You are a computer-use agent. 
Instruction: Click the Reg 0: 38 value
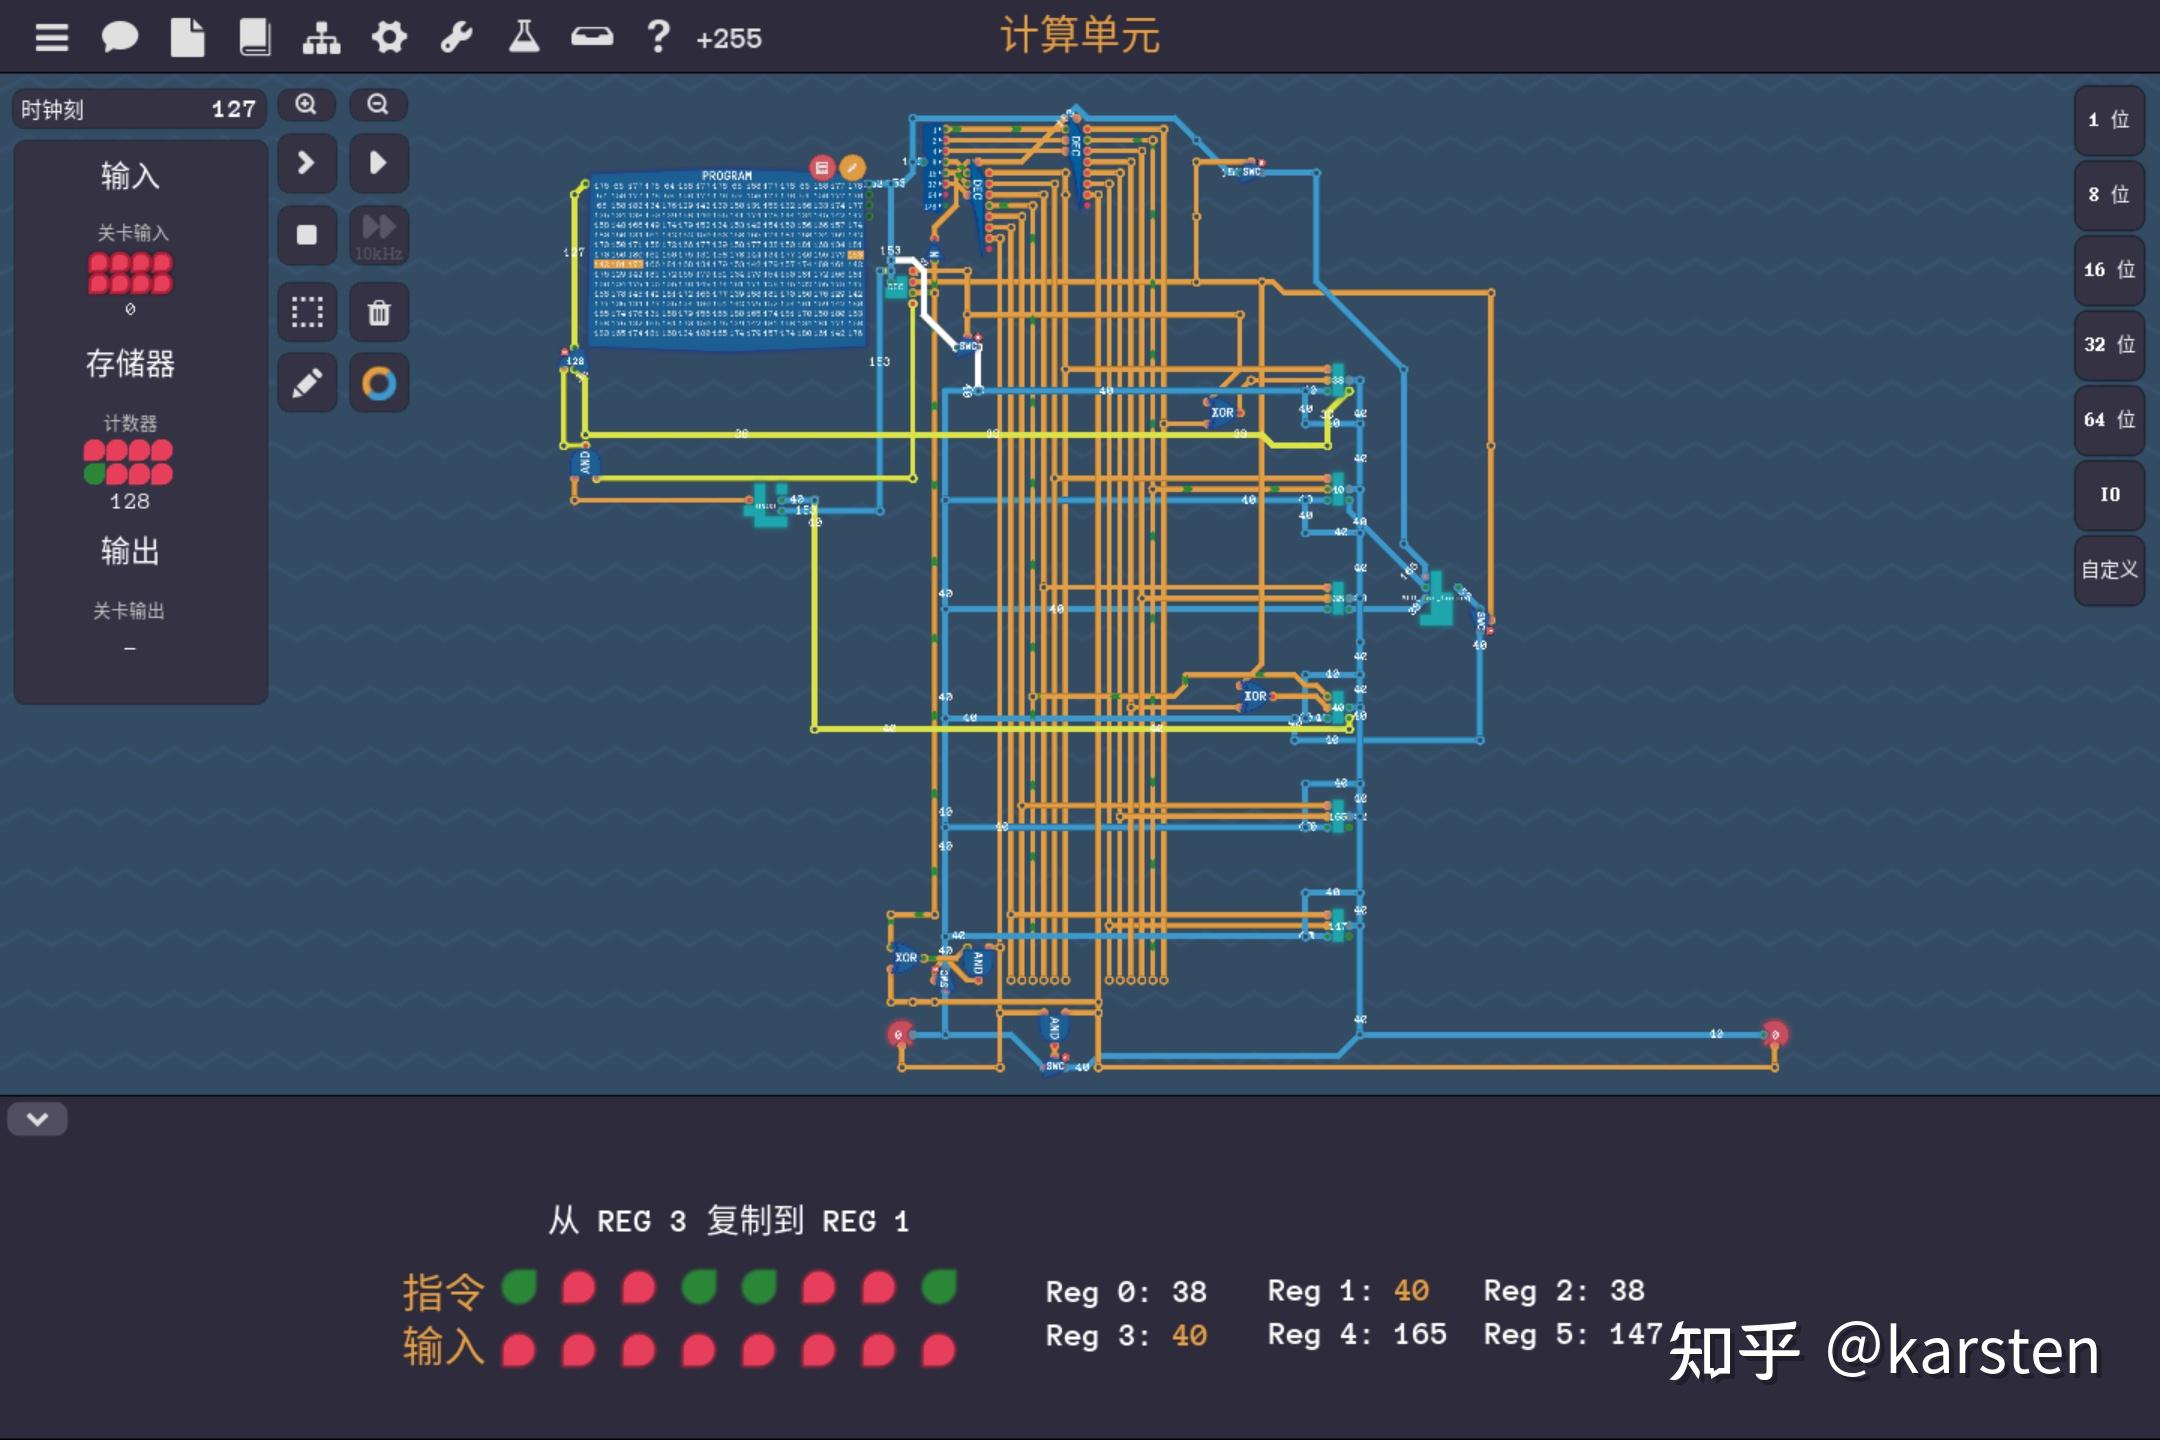1126,1292
